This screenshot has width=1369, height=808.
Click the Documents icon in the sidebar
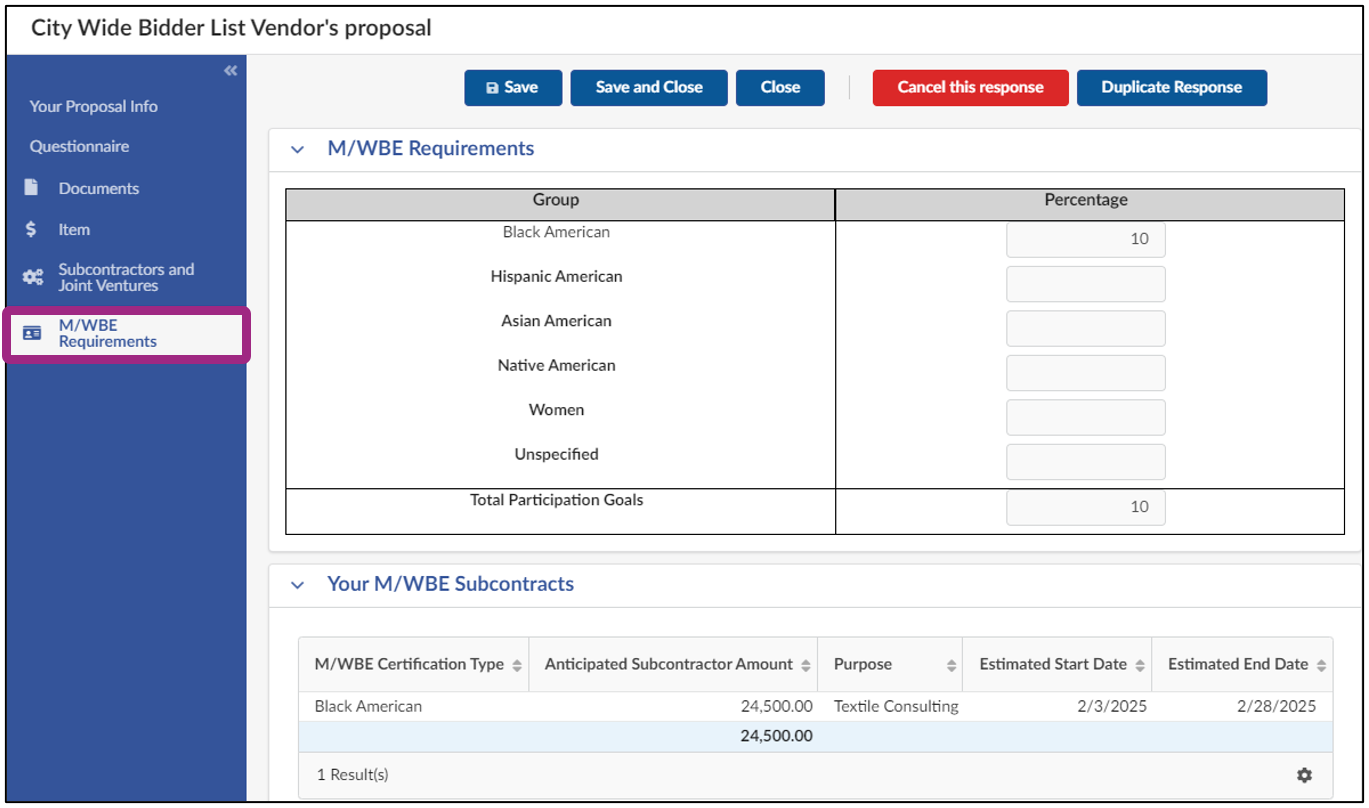pos(31,188)
